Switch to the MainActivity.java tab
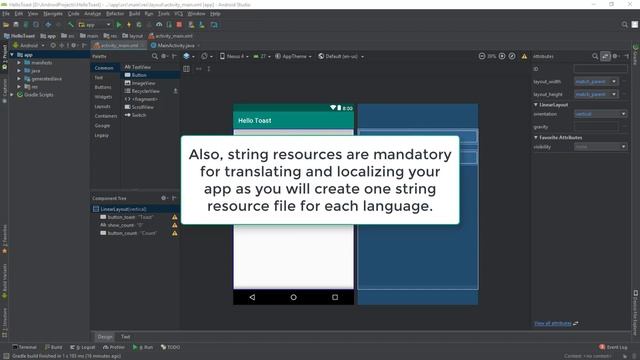Screen dimensions: 640x360 176,46
